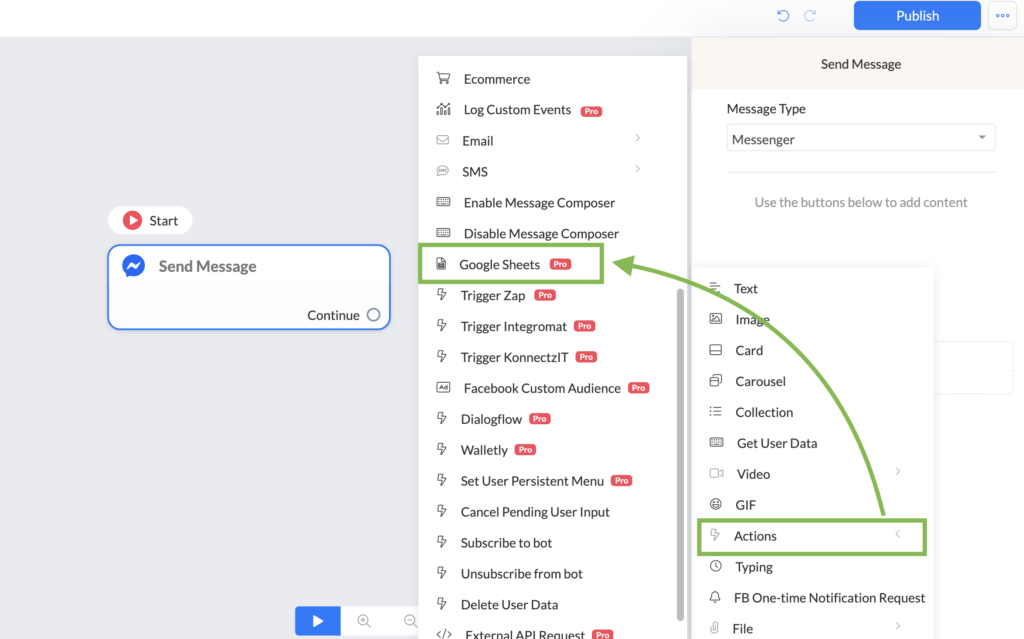Open the three-dots more options menu
Screen dimensions: 1024x639
click(x=1002, y=16)
